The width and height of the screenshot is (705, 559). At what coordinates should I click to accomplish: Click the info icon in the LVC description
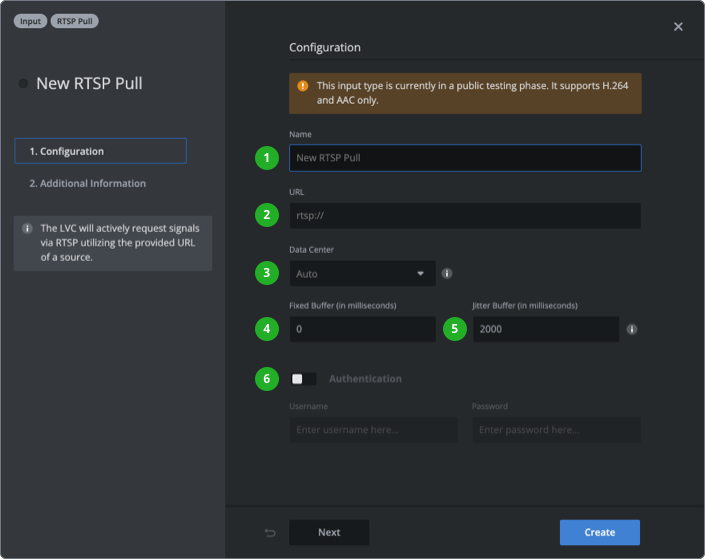click(x=27, y=228)
